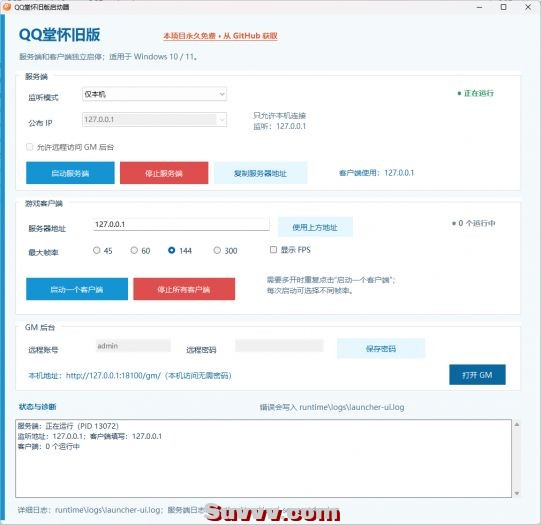Click the QQ堂 app icon in title bar
Screen dimensions: 541x525
(x=7, y=7)
